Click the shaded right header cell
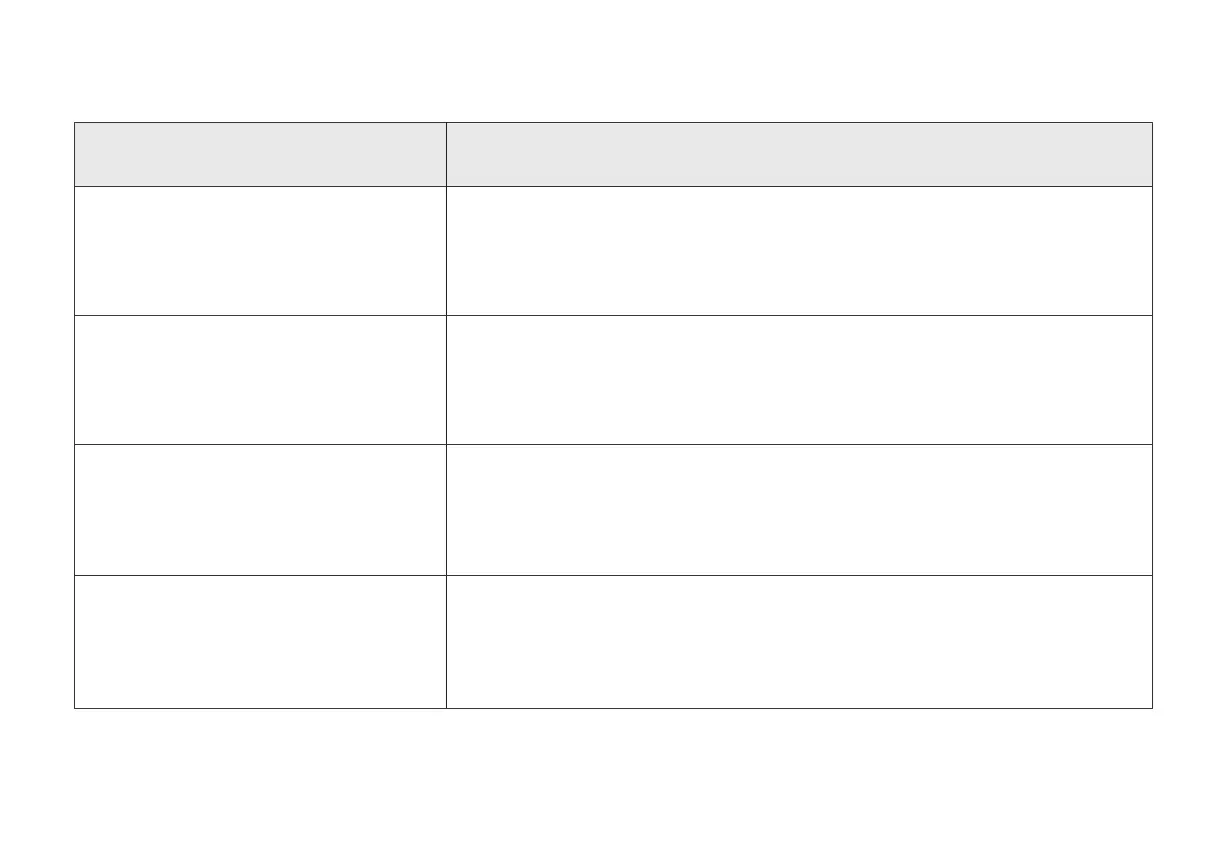The width and height of the screenshot is (1225, 856). [799, 154]
